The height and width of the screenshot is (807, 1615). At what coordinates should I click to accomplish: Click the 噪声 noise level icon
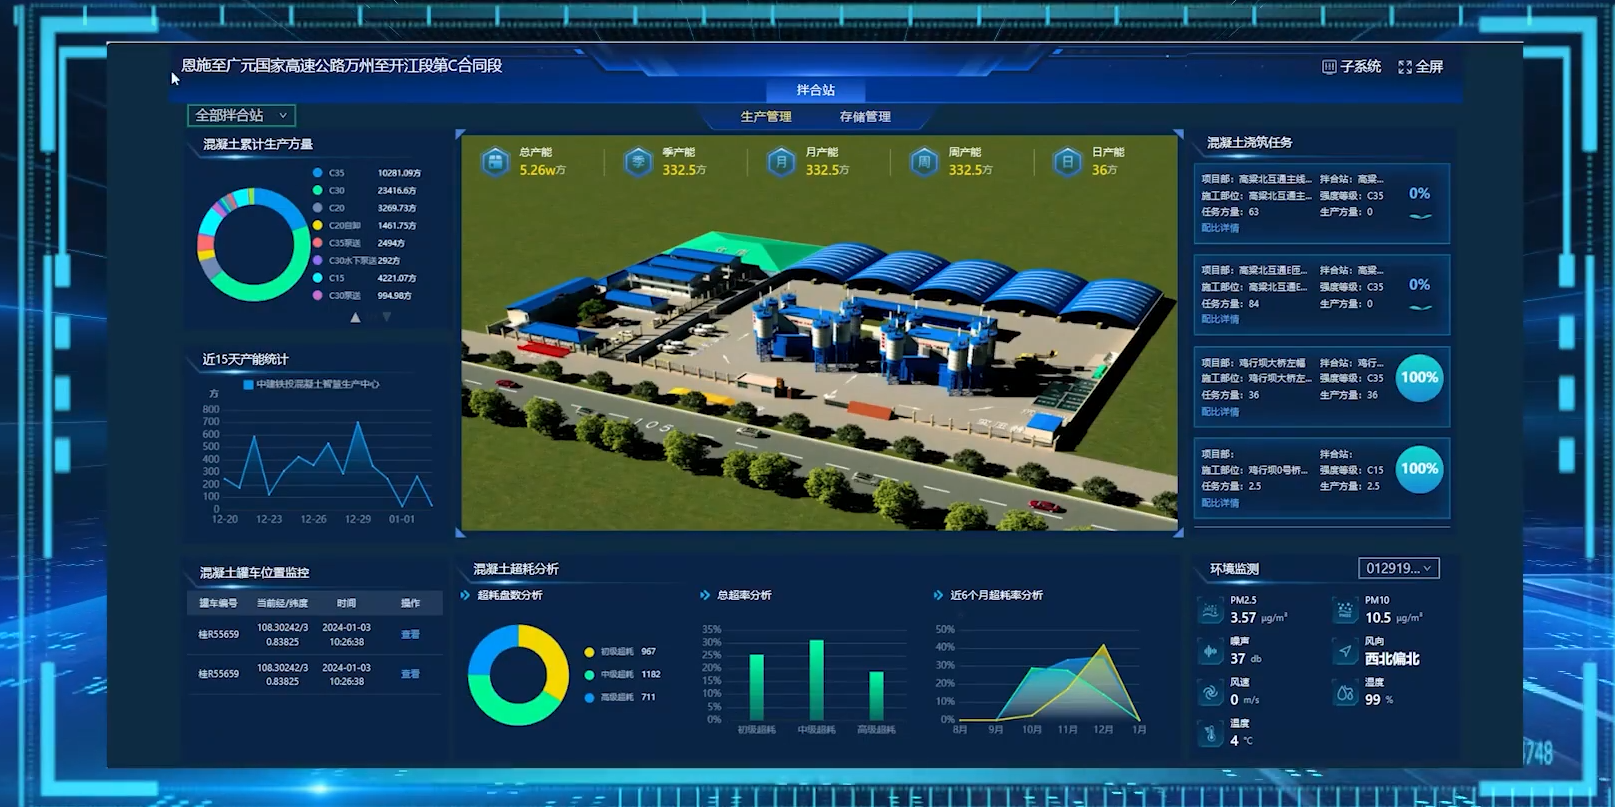coord(1210,651)
